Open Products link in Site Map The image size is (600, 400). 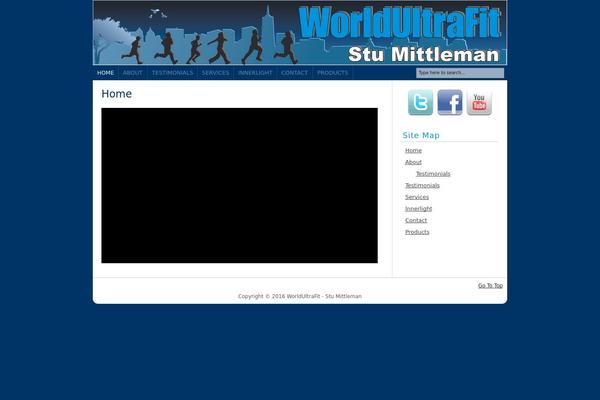click(x=417, y=232)
